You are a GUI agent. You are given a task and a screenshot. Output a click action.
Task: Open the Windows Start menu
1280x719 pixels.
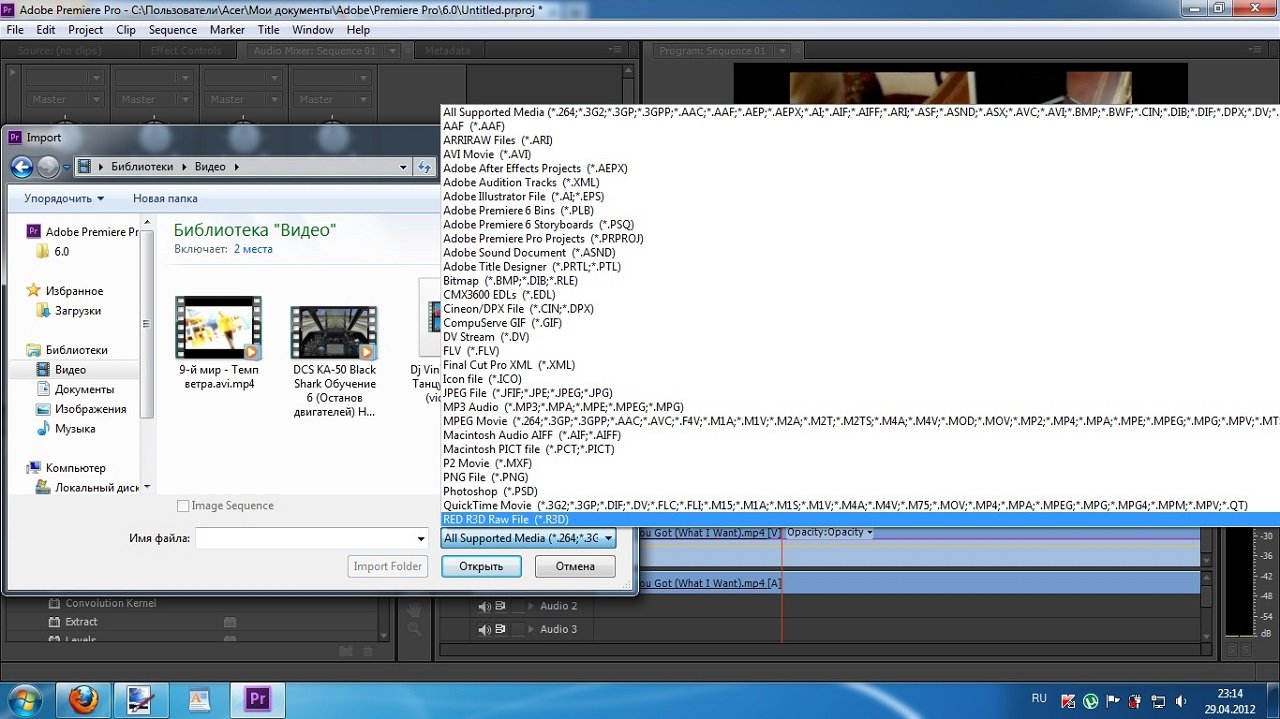(x=23, y=699)
